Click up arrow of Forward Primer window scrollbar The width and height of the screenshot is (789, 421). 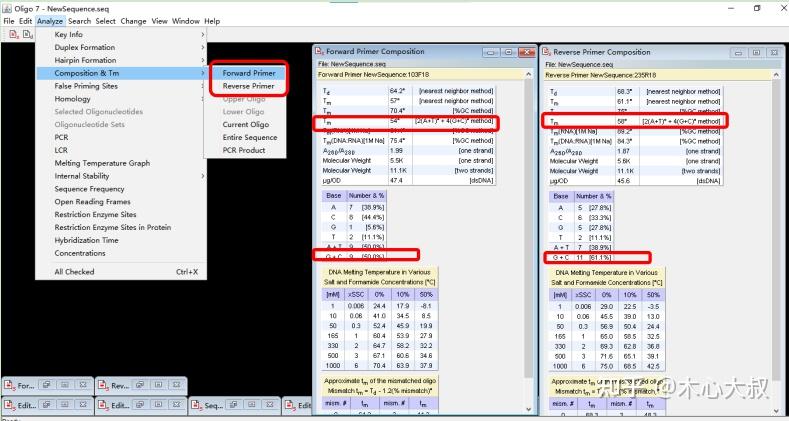[x=528, y=74]
